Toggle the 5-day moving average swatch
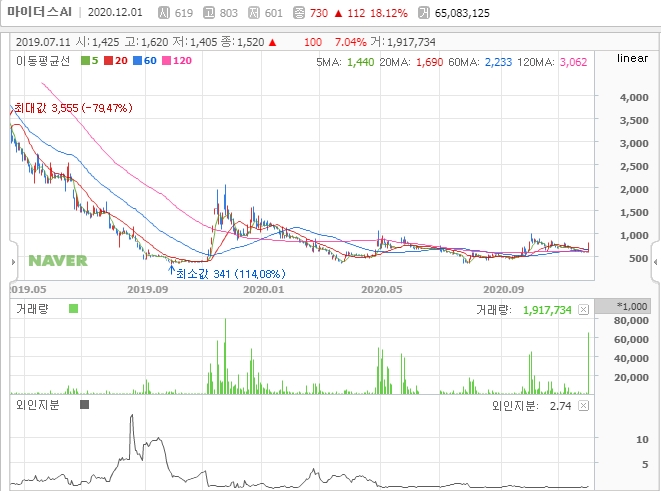Viewport: 661px width, 491px height. coord(85,61)
